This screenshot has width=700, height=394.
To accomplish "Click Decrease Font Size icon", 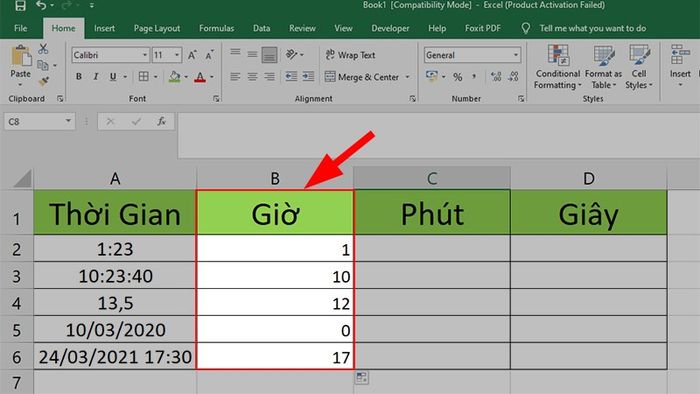I will tap(209, 55).
